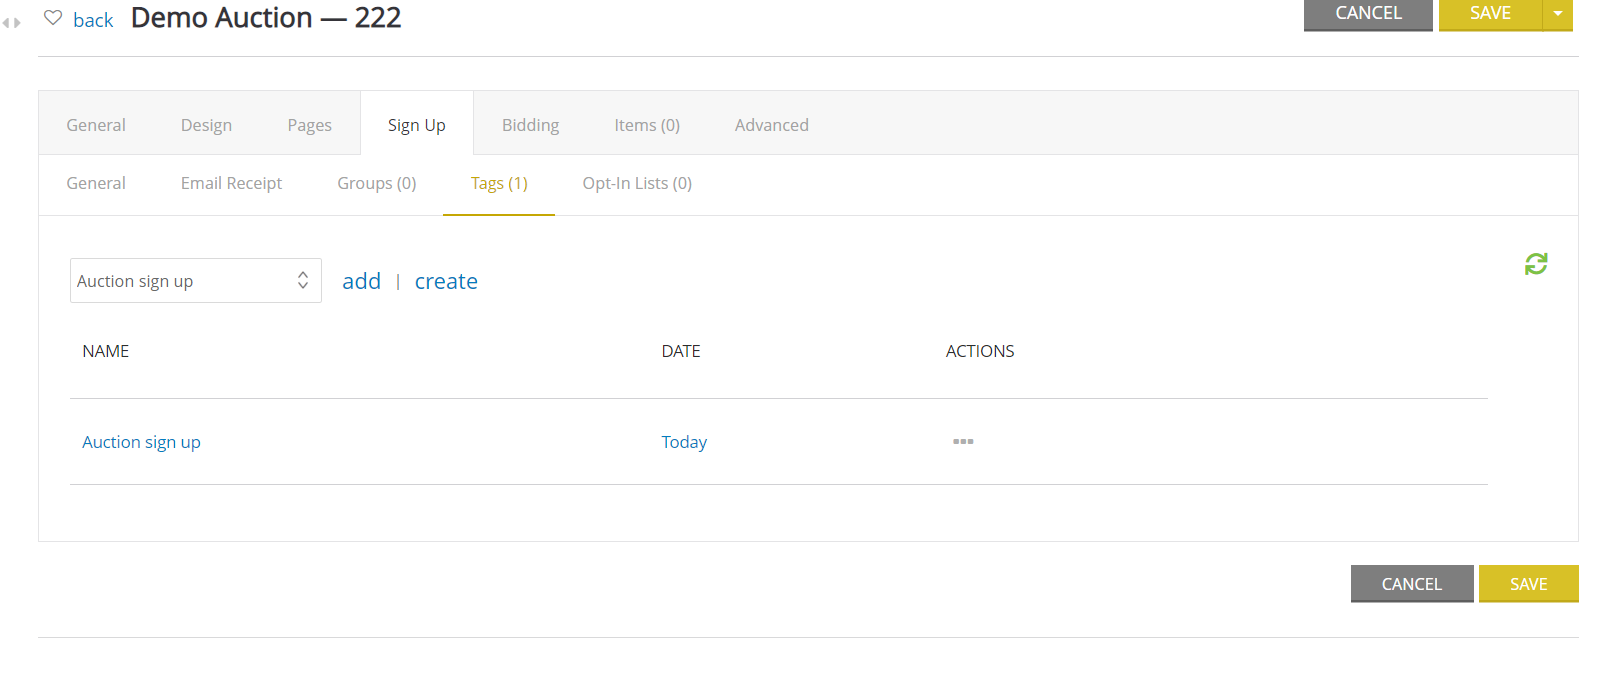Open the Design tab
Screen dimensions: 1603x677
(206, 125)
